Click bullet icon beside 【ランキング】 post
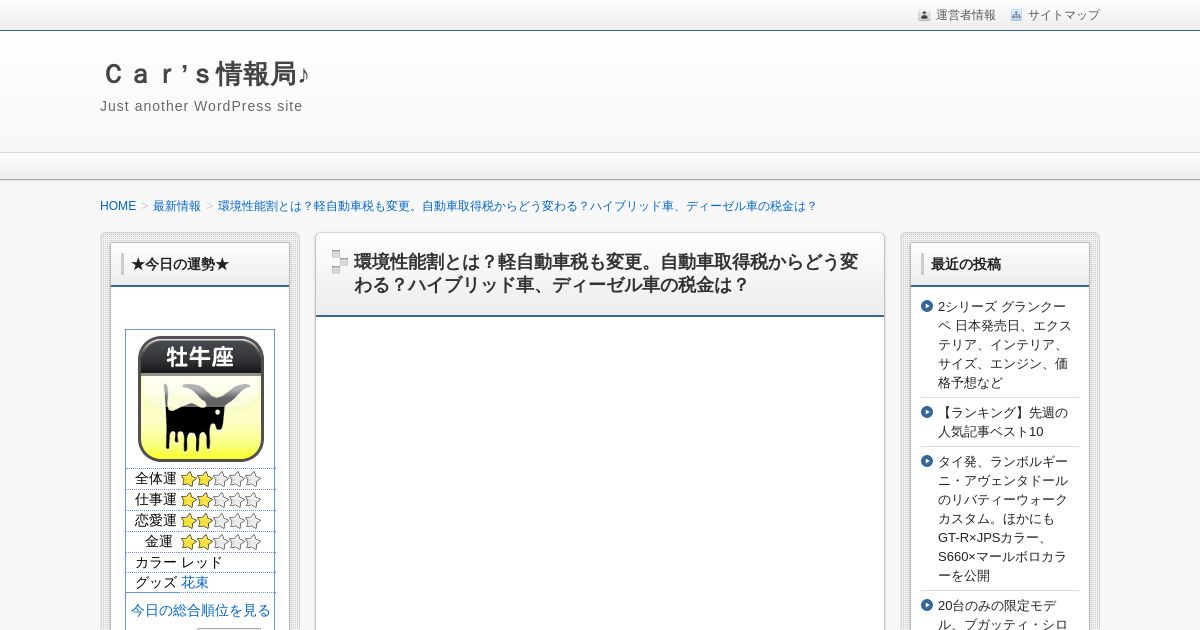The height and width of the screenshot is (630, 1200). pos(927,412)
